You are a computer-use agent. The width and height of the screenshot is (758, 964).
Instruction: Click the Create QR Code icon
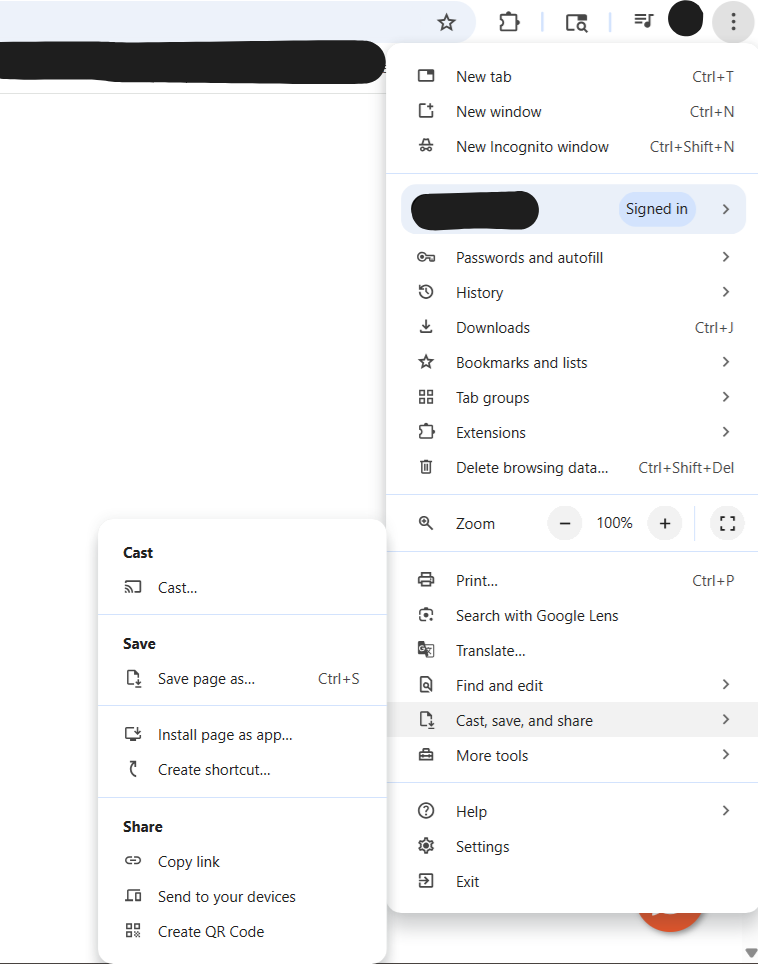(x=133, y=931)
